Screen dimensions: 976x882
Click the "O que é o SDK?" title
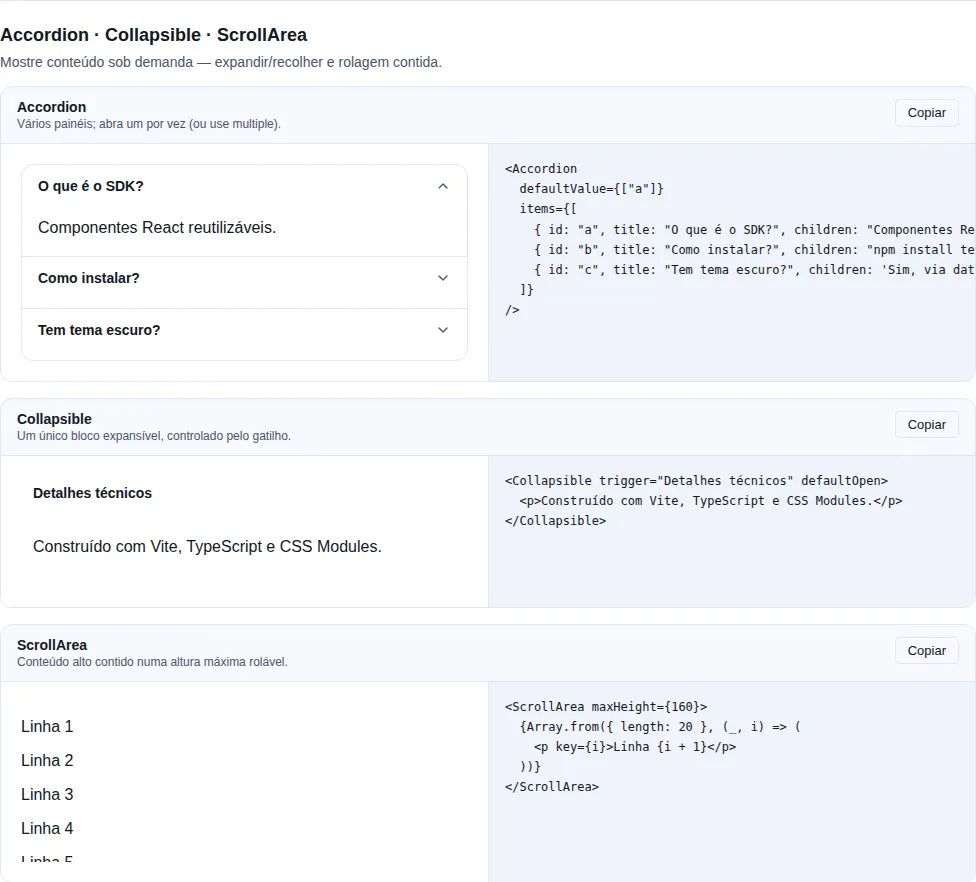pyautogui.click(x=91, y=186)
